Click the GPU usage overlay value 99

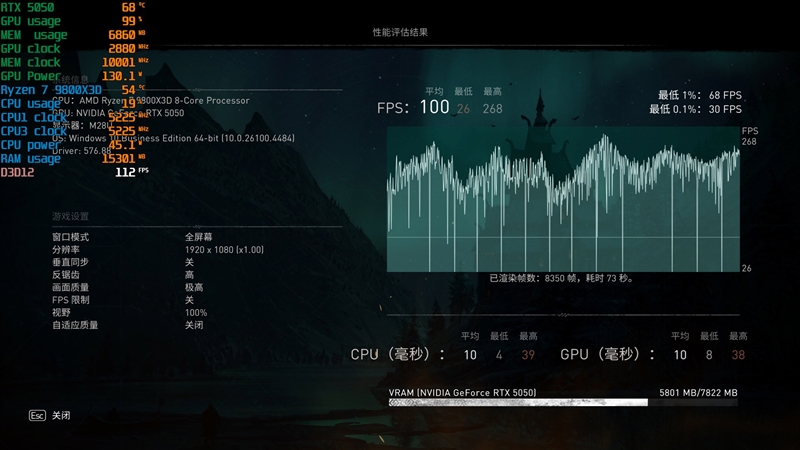129,21
